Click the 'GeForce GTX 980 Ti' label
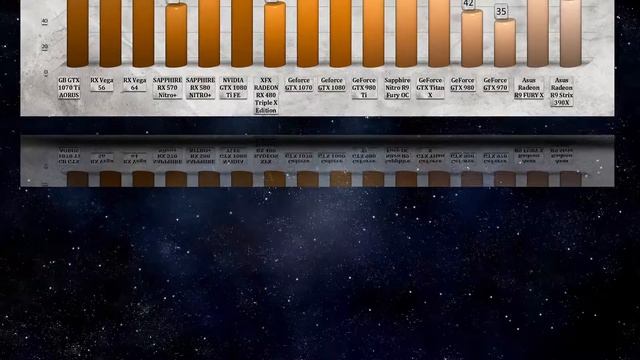640x360 pixels. 364,87
